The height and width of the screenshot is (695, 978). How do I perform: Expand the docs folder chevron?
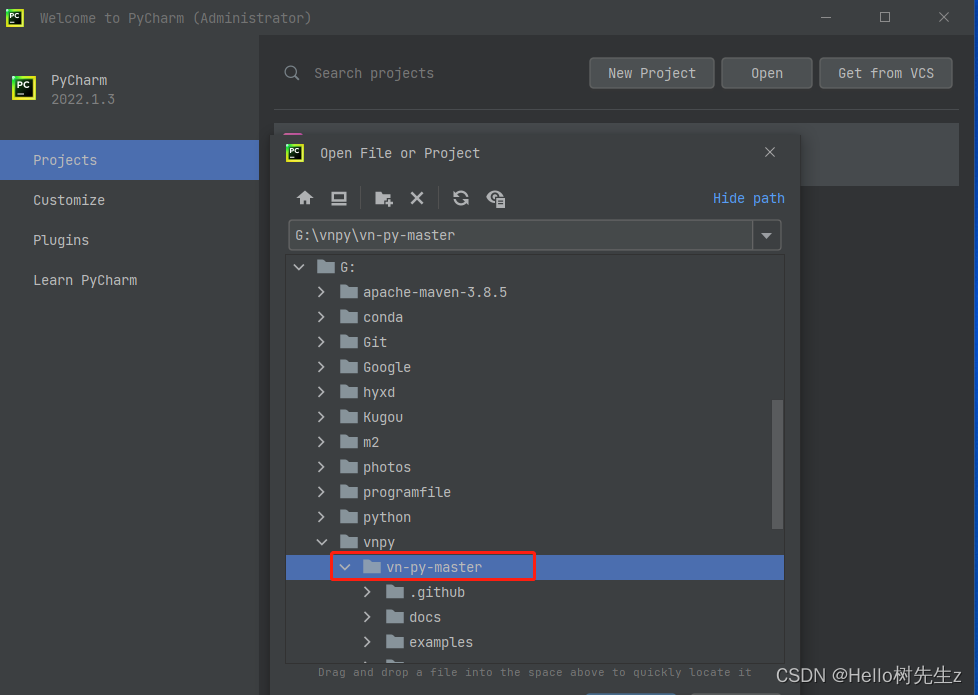pos(367,616)
